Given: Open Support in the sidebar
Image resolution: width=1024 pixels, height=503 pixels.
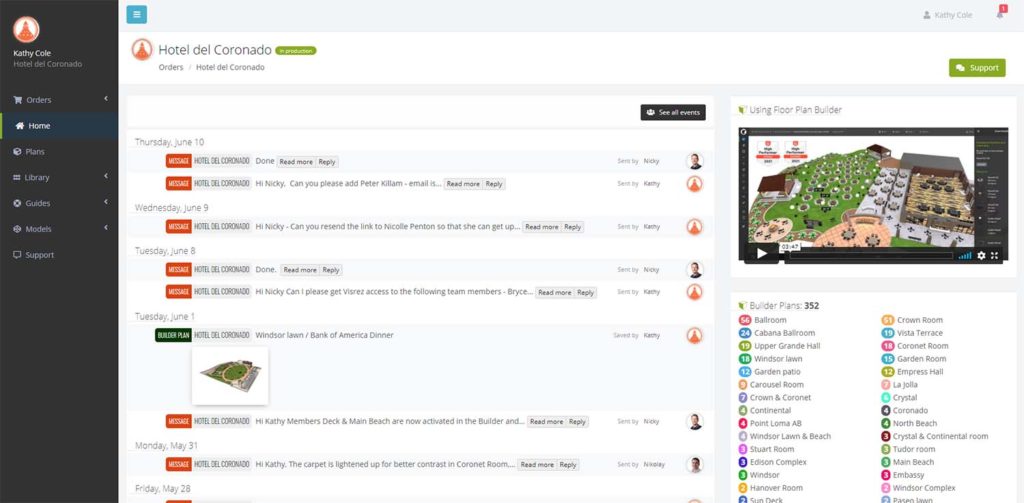Looking at the screenshot, I should pos(39,255).
